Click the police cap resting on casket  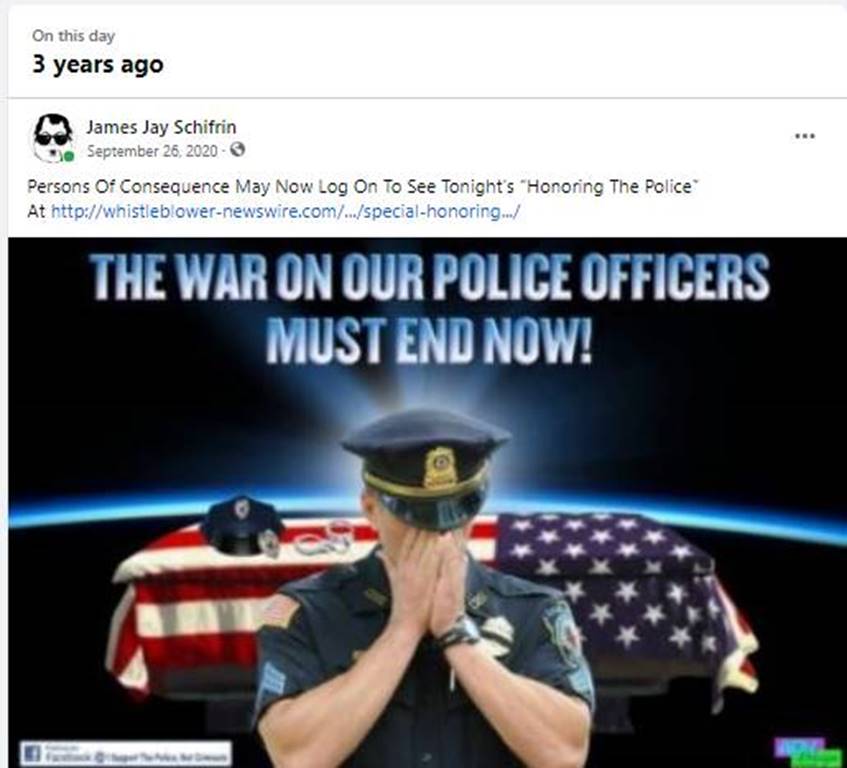pyautogui.click(x=243, y=525)
